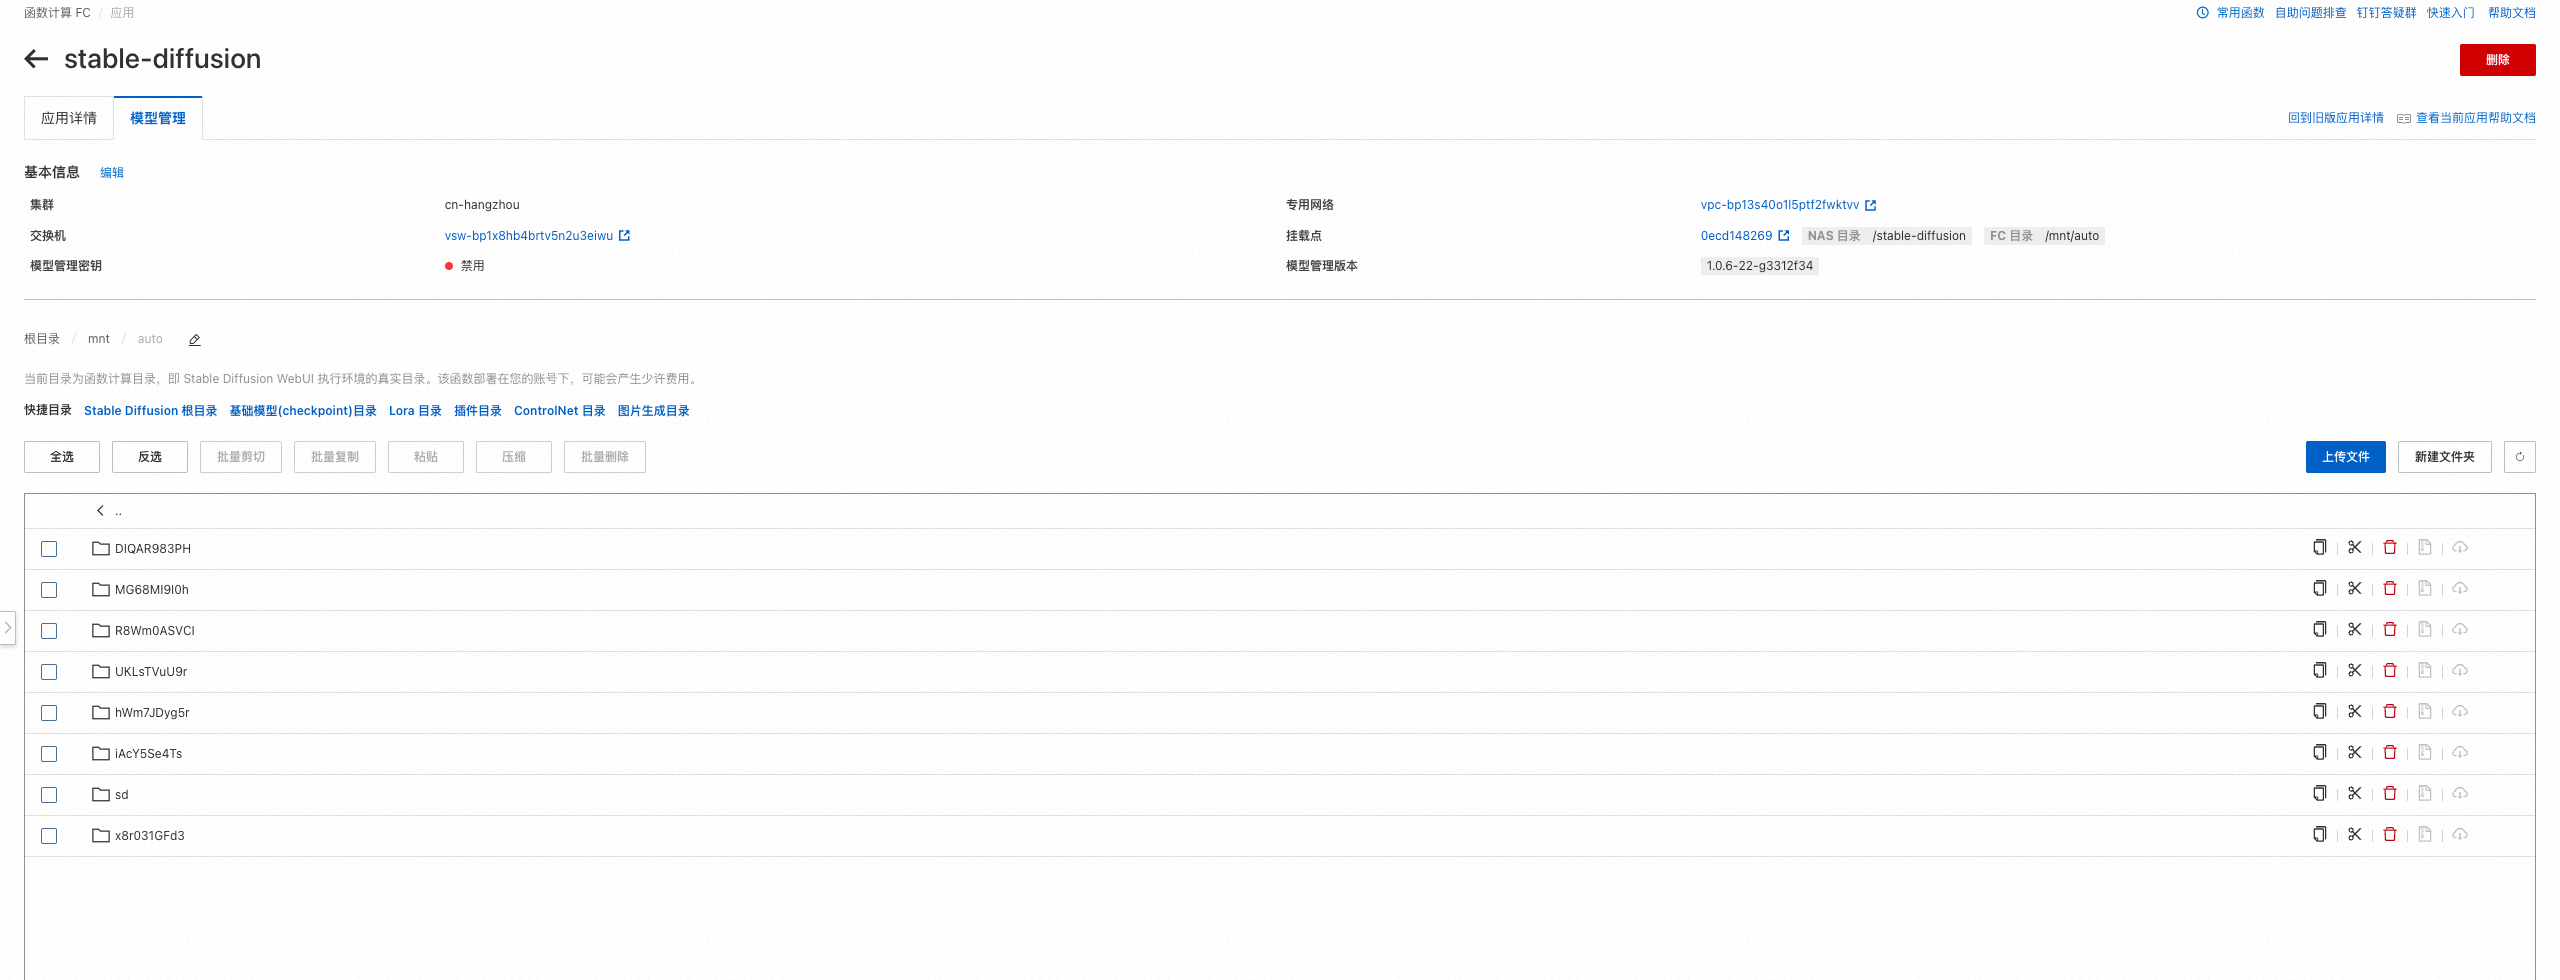Image resolution: width=2560 pixels, height=980 pixels.
Task: Copy the R8Wm0ASVCI folder
Action: (2319, 629)
